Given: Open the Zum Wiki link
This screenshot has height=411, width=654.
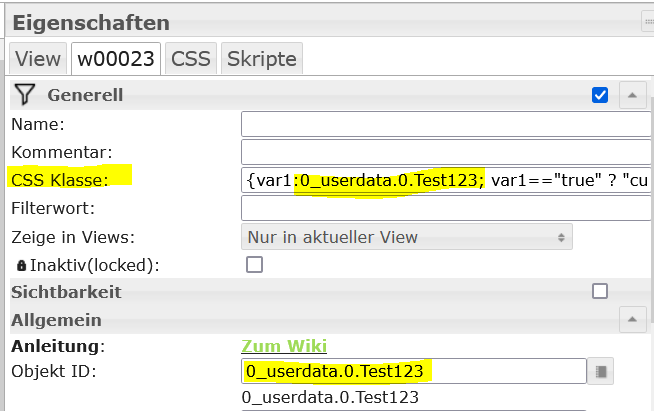Looking at the screenshot, I should coord(283,346).
